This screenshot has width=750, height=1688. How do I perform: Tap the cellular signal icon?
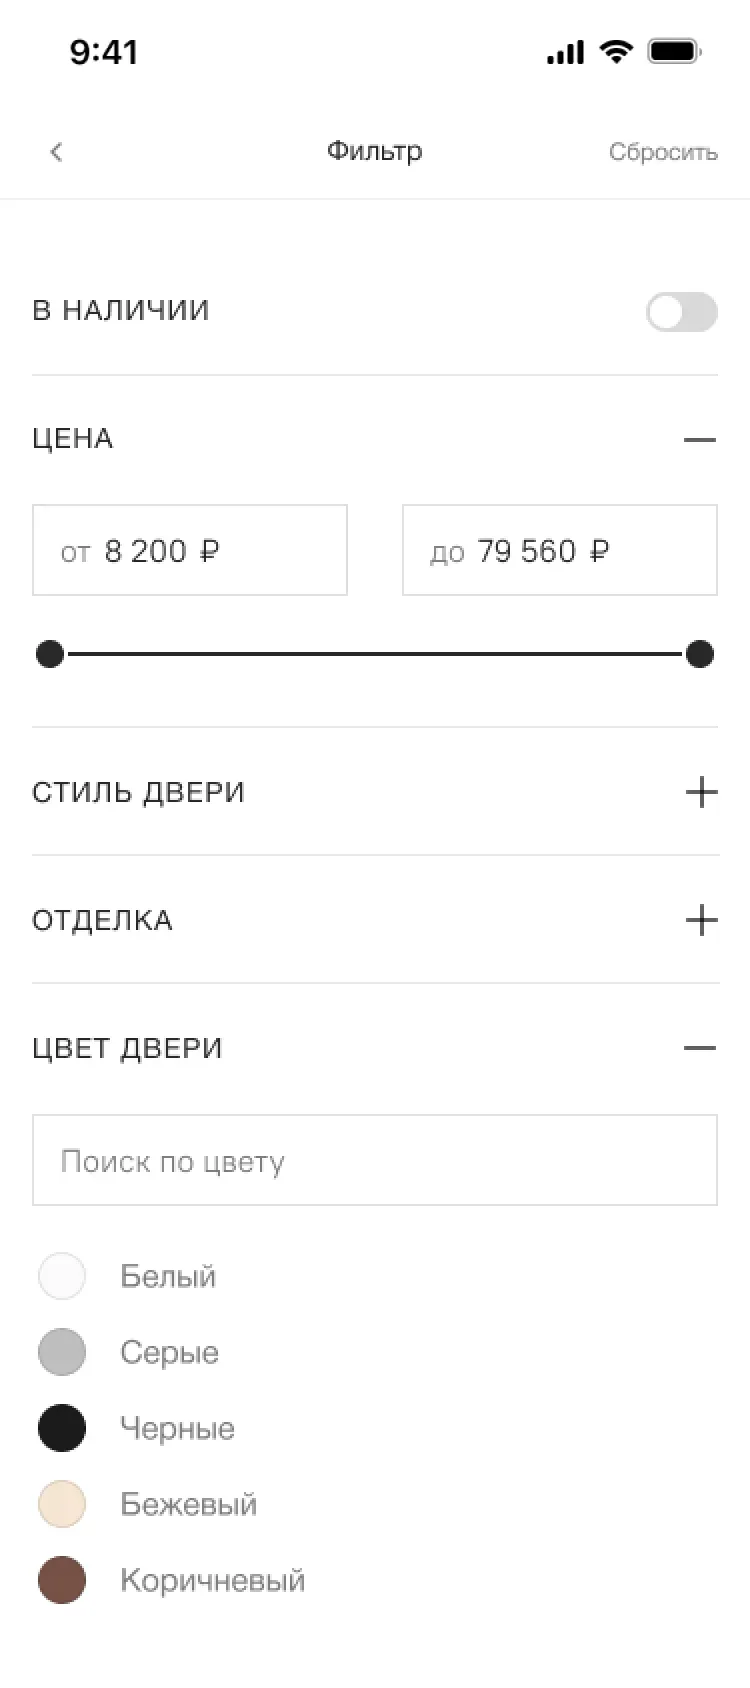[x=565, y=52]
